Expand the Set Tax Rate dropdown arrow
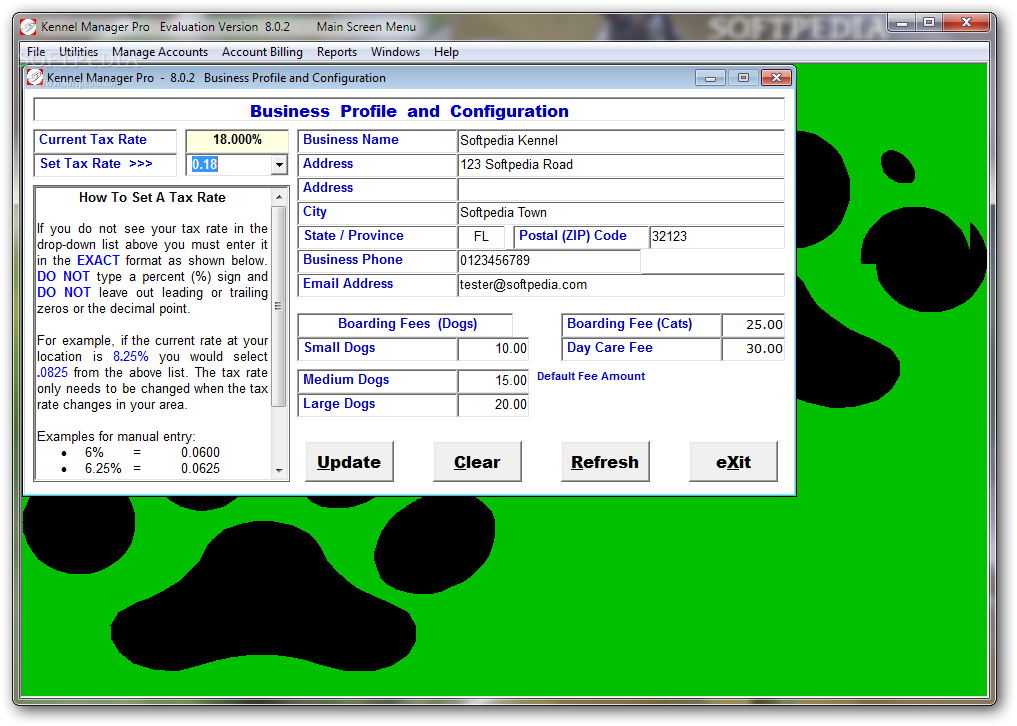 coord(279,165)
